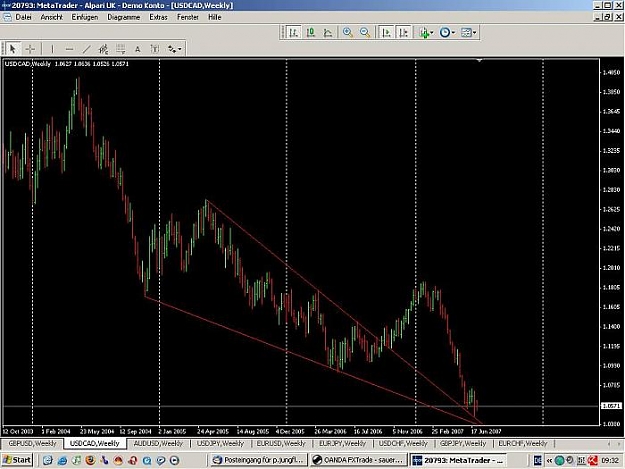Open the MetaTrader document icon menu
Viewport: 625px width, 469px height.
[7, 17]
